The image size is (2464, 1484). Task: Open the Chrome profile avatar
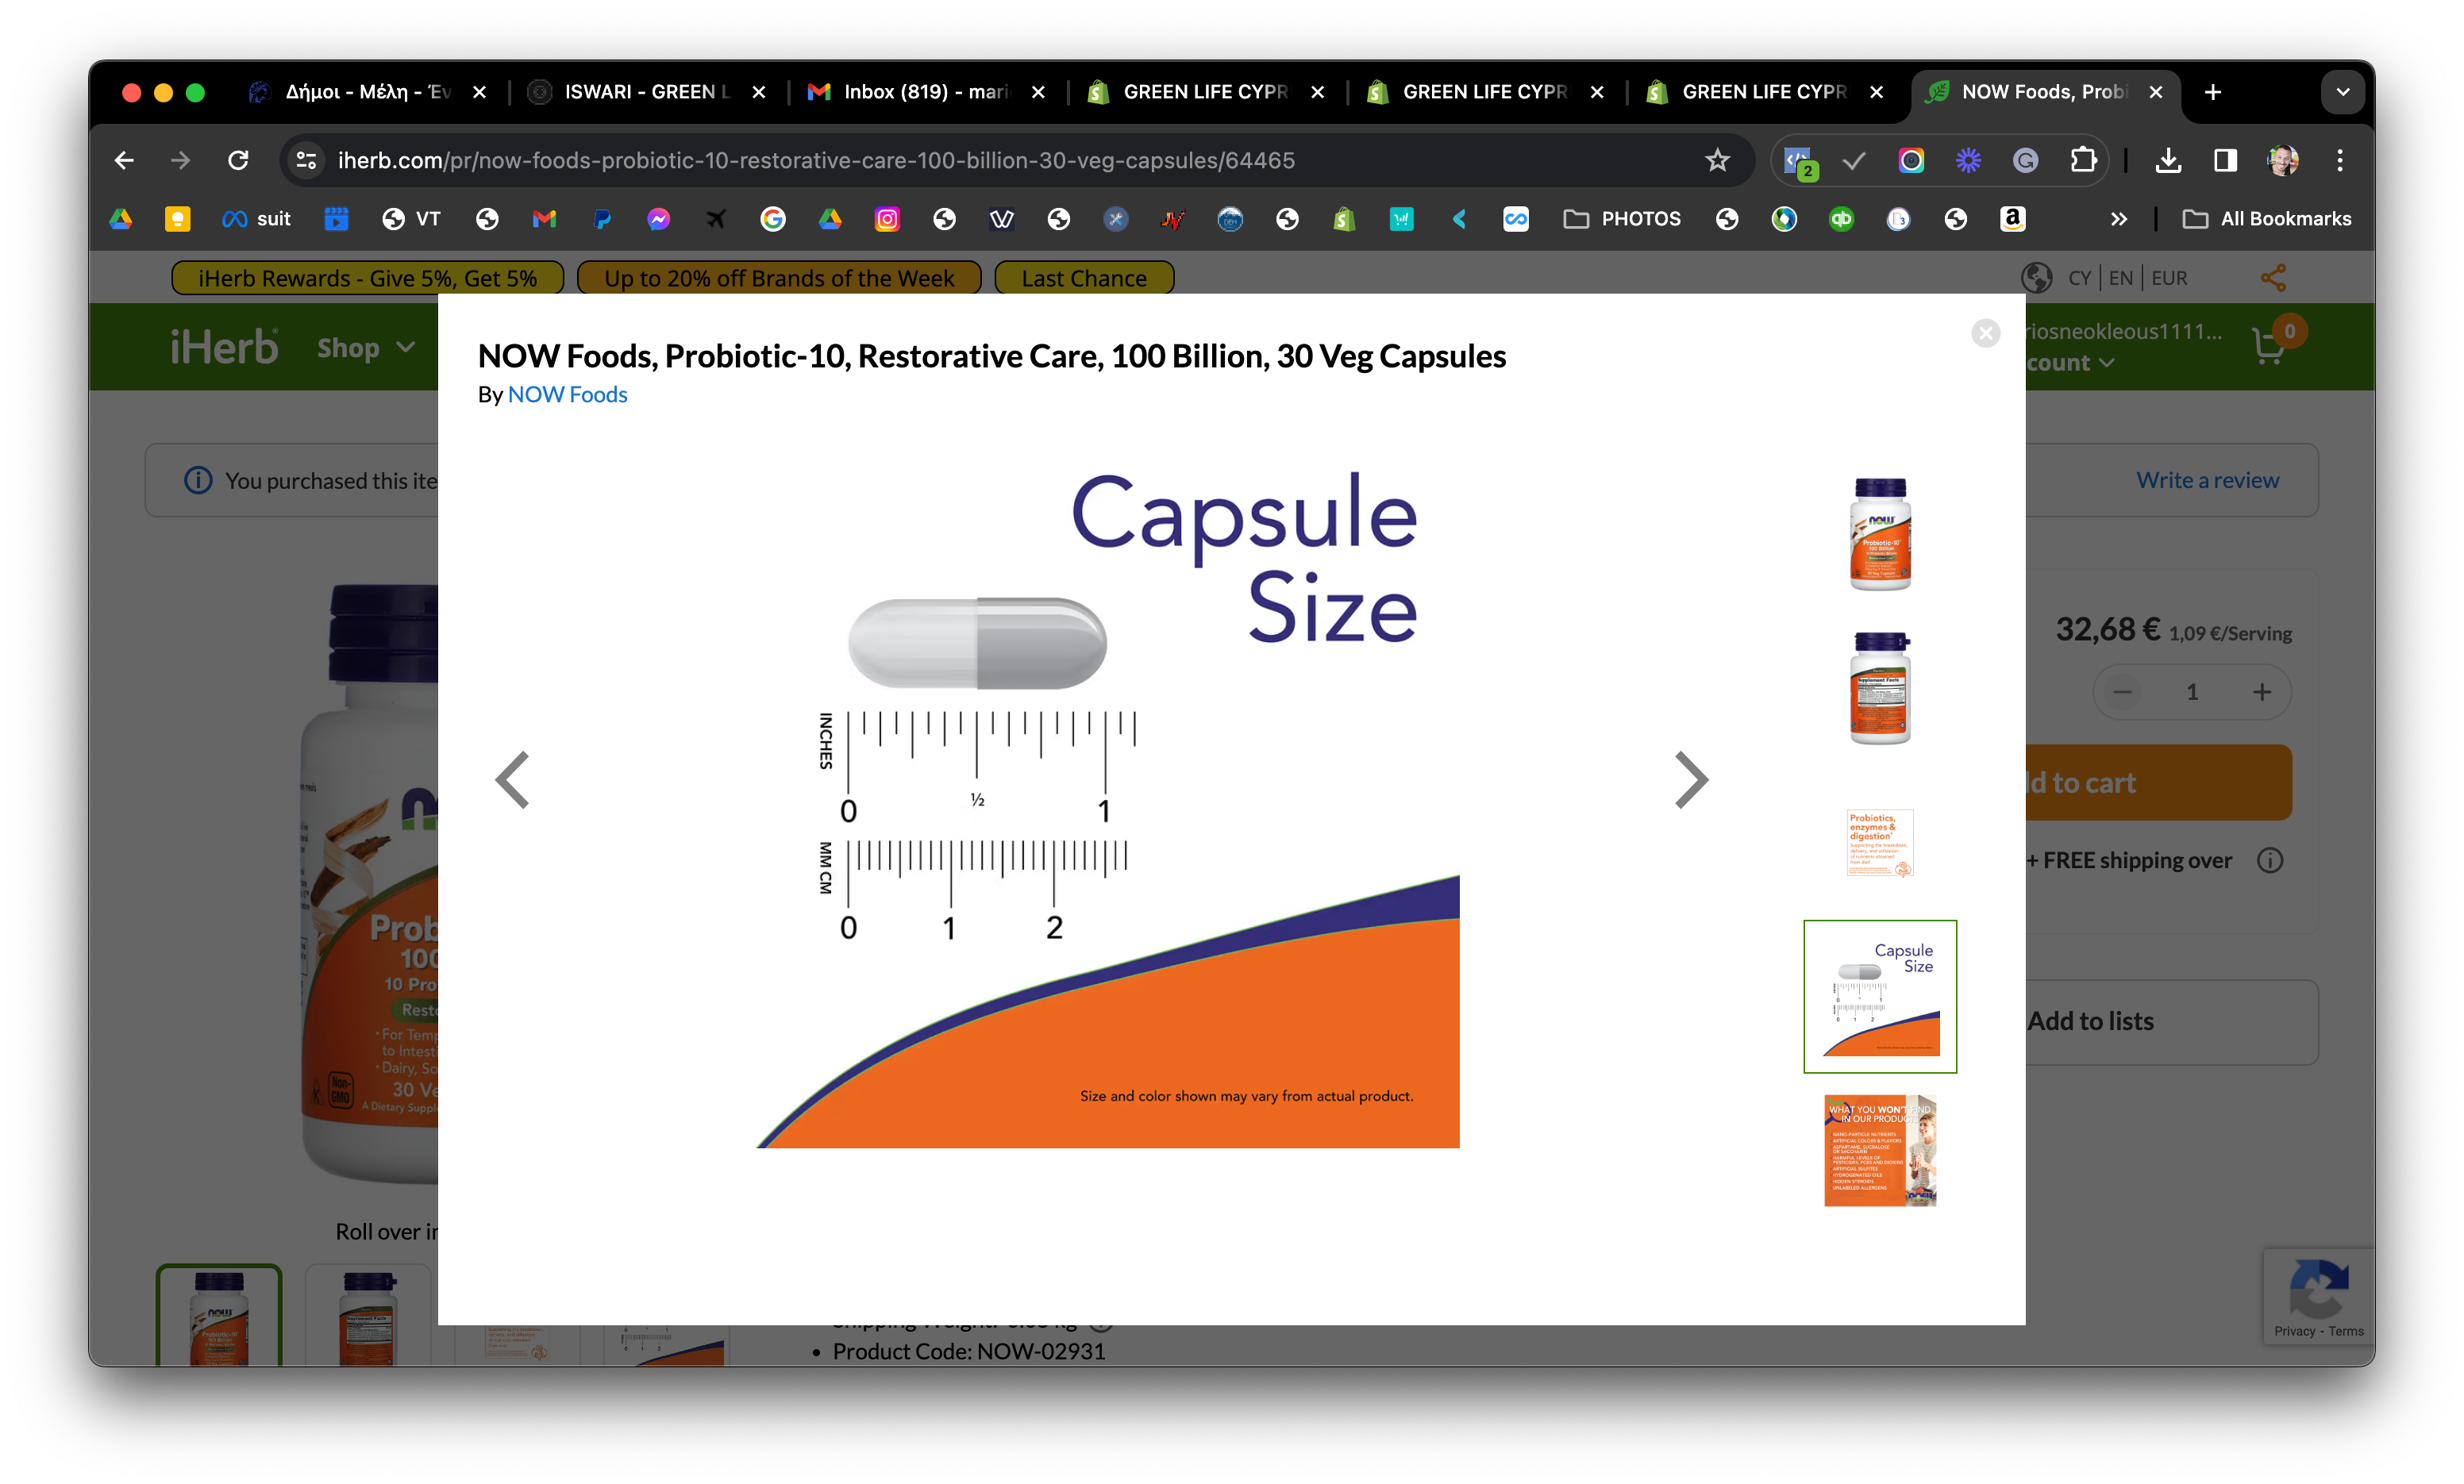(2283, 160)
